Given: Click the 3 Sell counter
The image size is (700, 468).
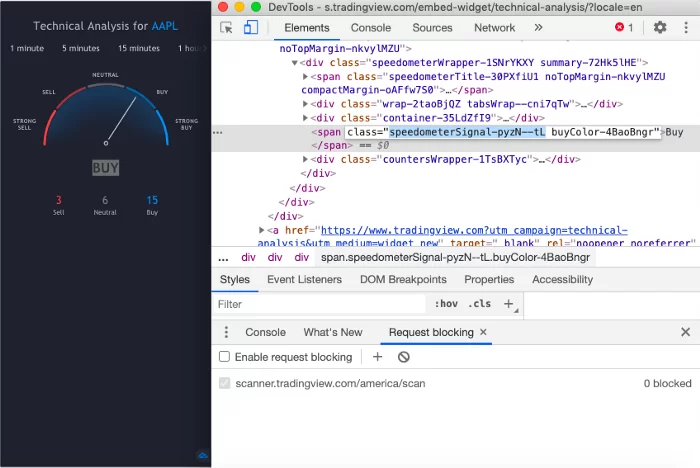Looking at the screenshot, I should tap(59, 205).
